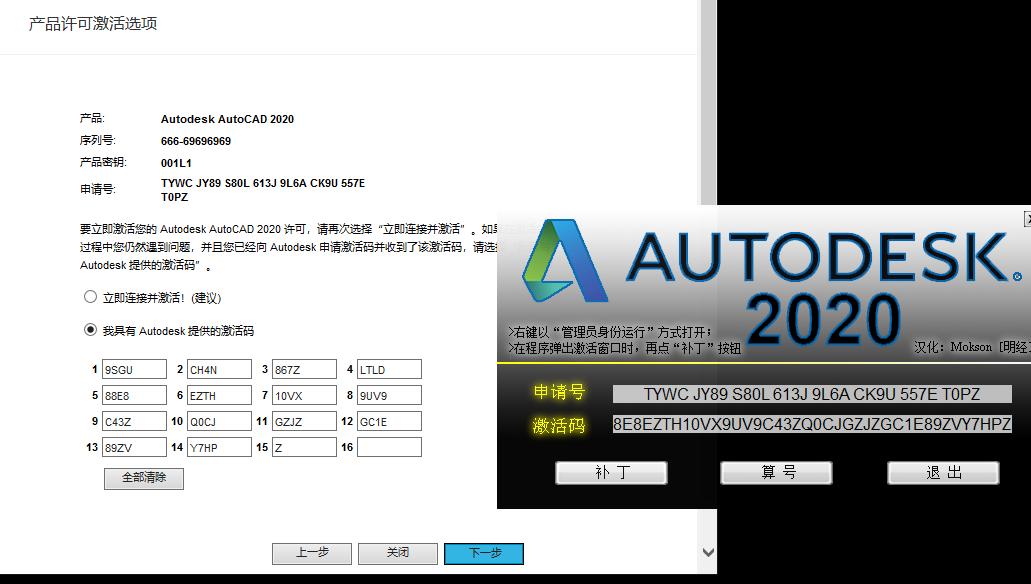Close the keygen window with its X button

(1026, 219)
